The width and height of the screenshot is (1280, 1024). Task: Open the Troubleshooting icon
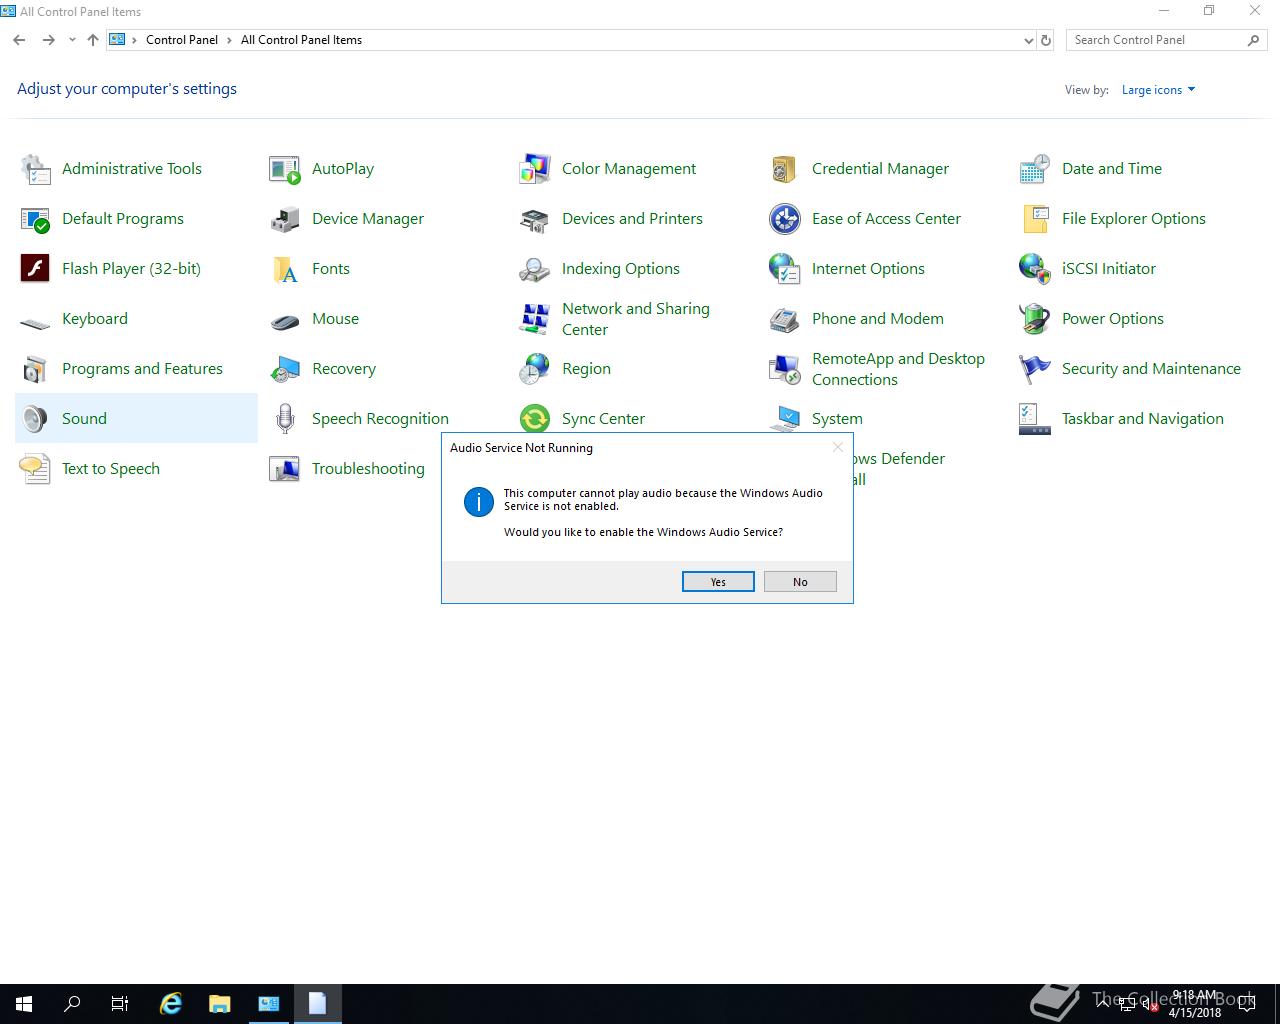[285, 469]
